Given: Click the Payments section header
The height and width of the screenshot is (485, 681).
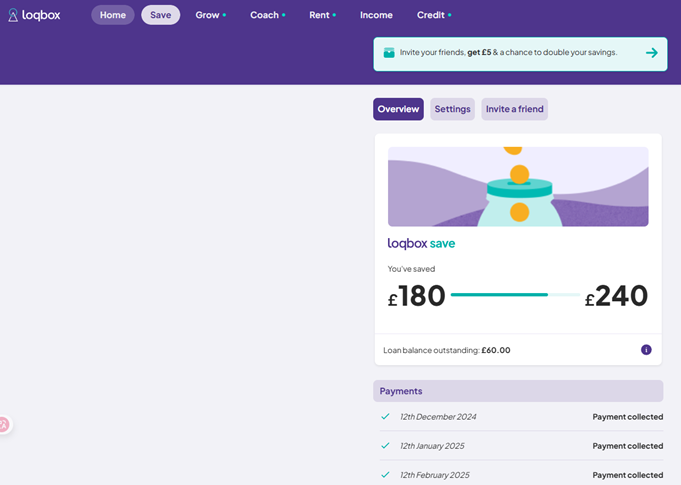Looking at the screenshot, I should click(518, 391).
